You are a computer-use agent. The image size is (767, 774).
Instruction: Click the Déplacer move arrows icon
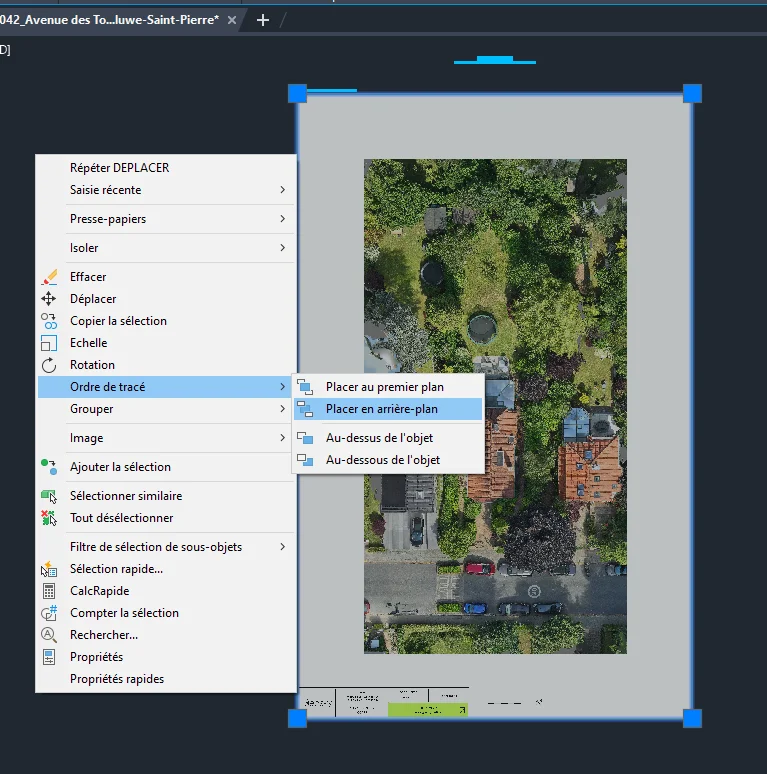49,299
